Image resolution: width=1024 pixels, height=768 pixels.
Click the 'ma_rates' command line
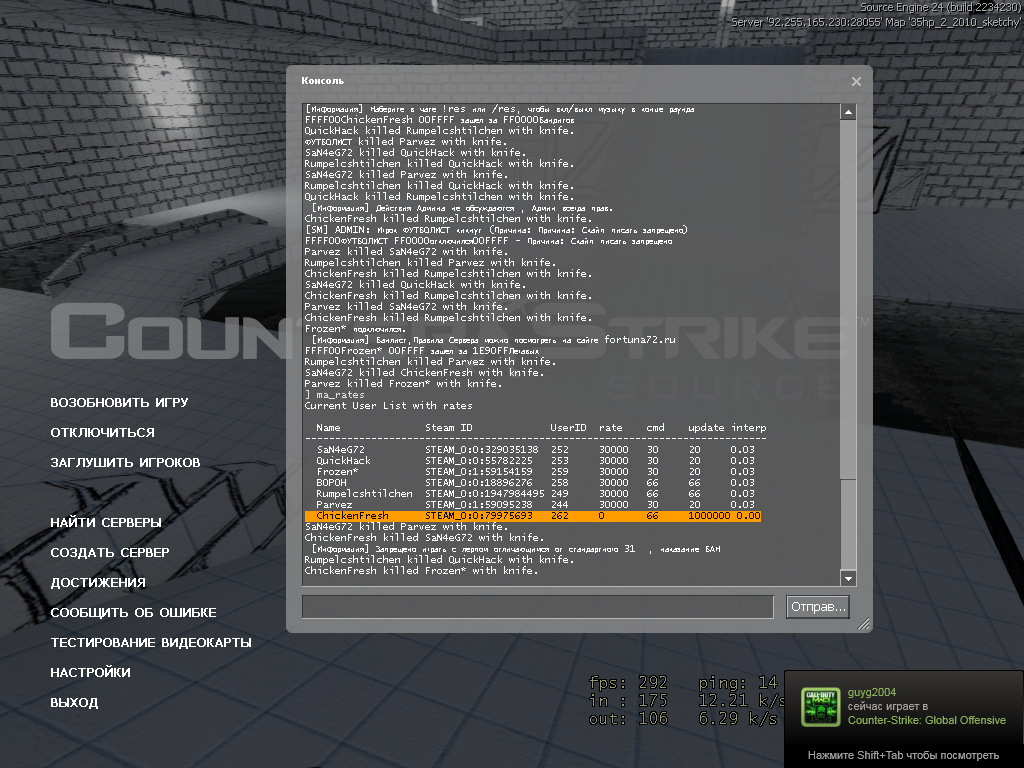pyautogui.click(x=334, y=395)
